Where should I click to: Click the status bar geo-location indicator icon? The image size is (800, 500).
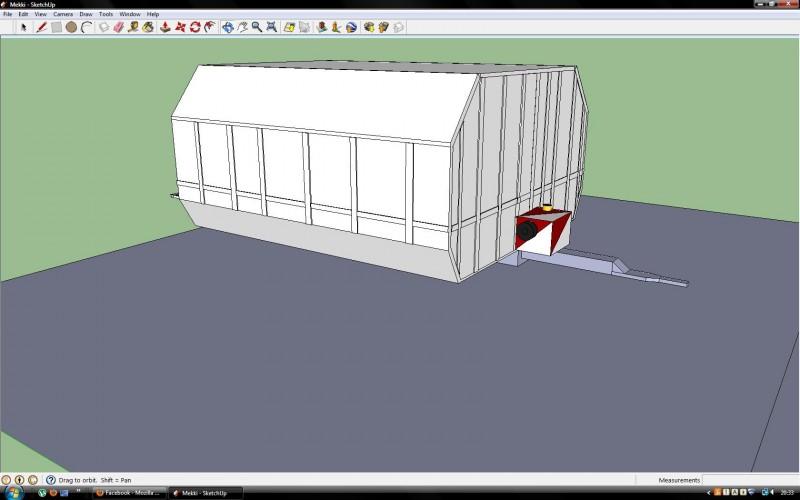pyautogui.click(x=6, y=480)
